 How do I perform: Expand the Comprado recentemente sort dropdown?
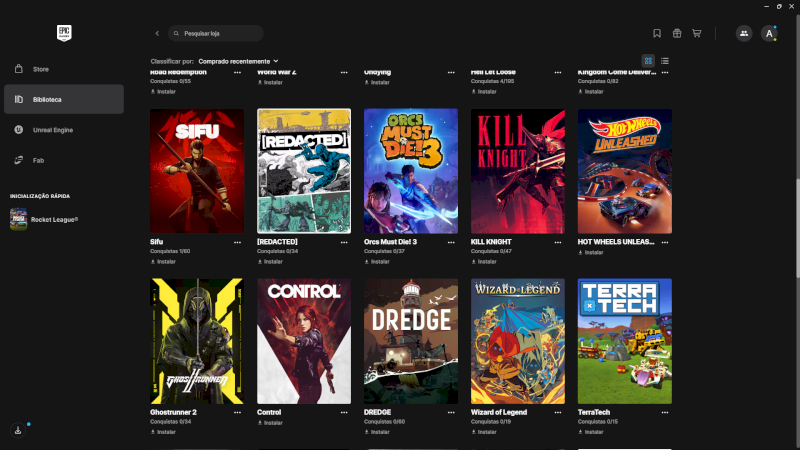click(x=238, y=61)
